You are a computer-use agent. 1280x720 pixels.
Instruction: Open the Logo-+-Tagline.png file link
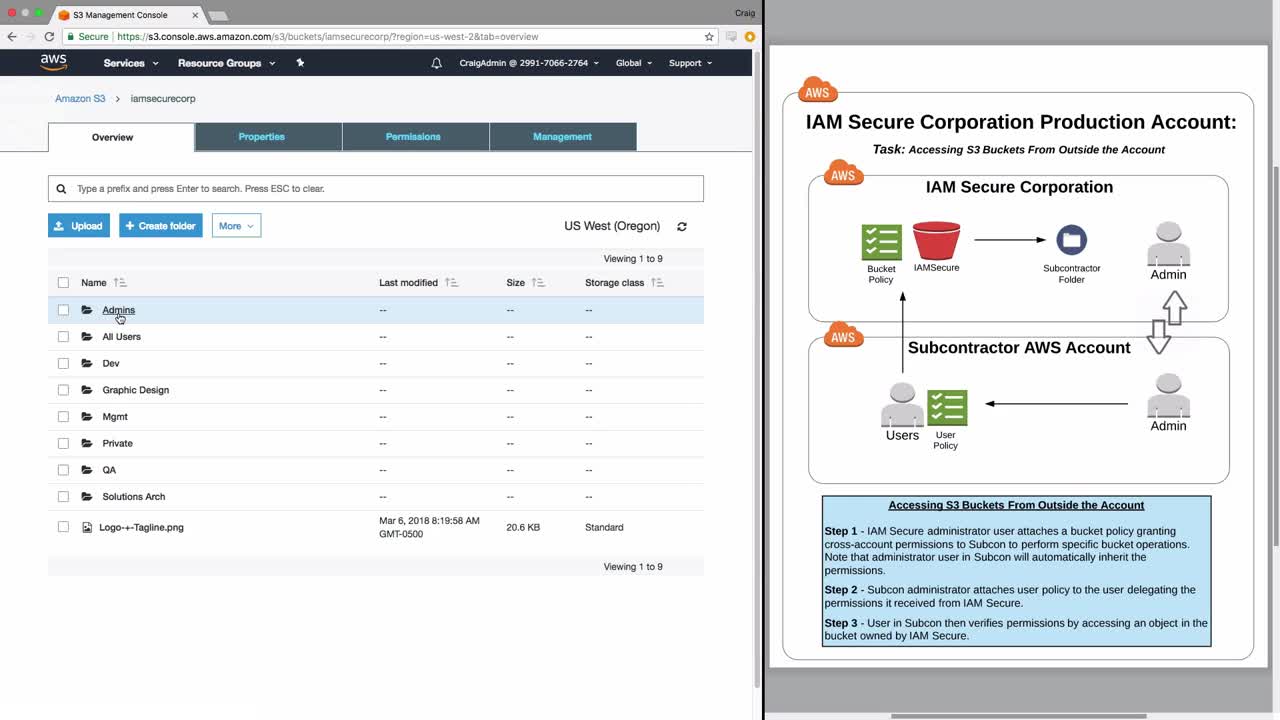point(141,527)
